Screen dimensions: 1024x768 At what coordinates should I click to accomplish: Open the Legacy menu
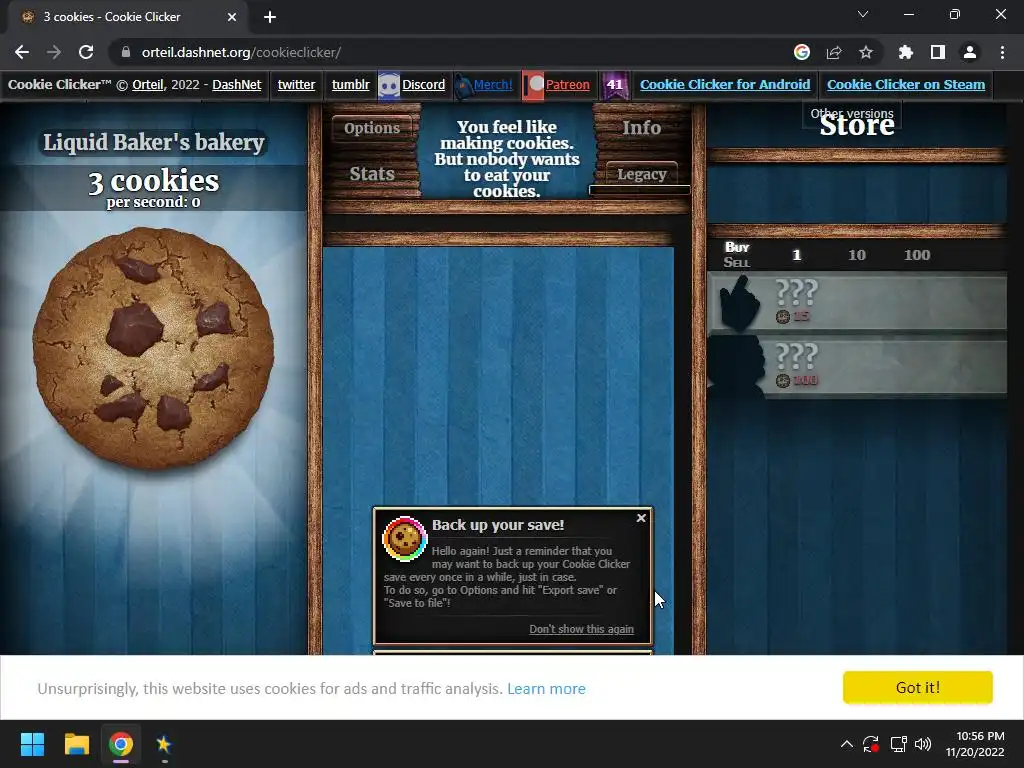pyautogui.click(x=641, y=174)
